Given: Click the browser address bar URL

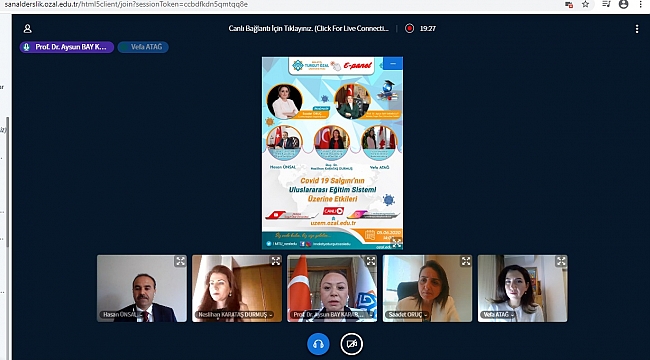Looking at the screenshot, I should (x=126, y=4).
